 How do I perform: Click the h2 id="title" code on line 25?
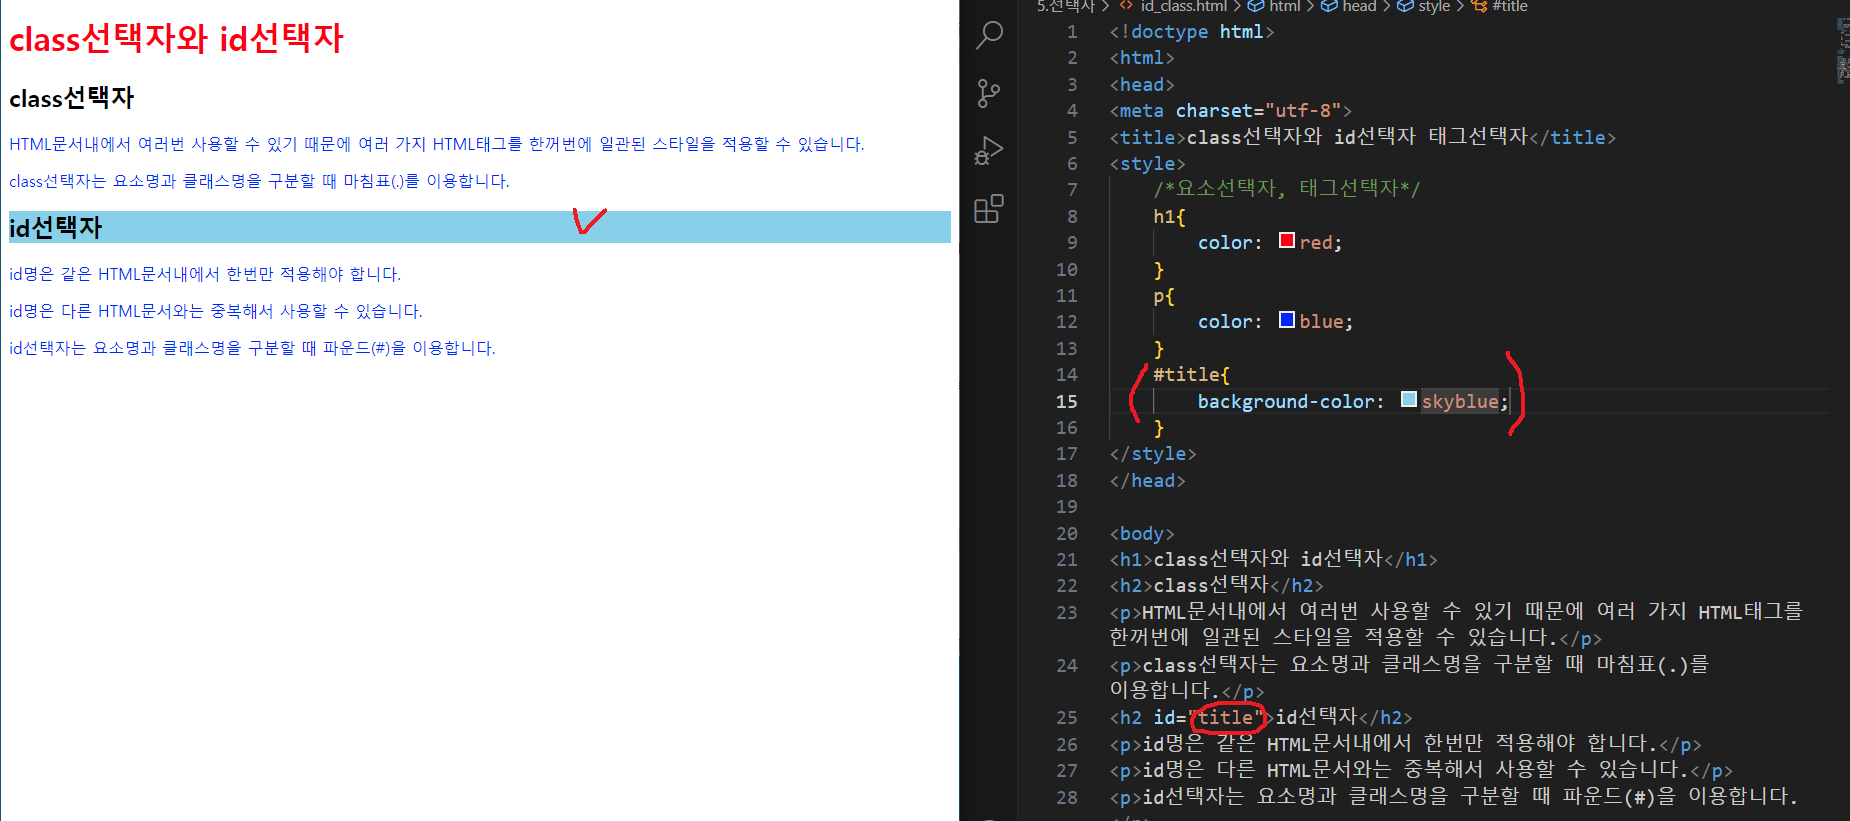(1261, 717)
